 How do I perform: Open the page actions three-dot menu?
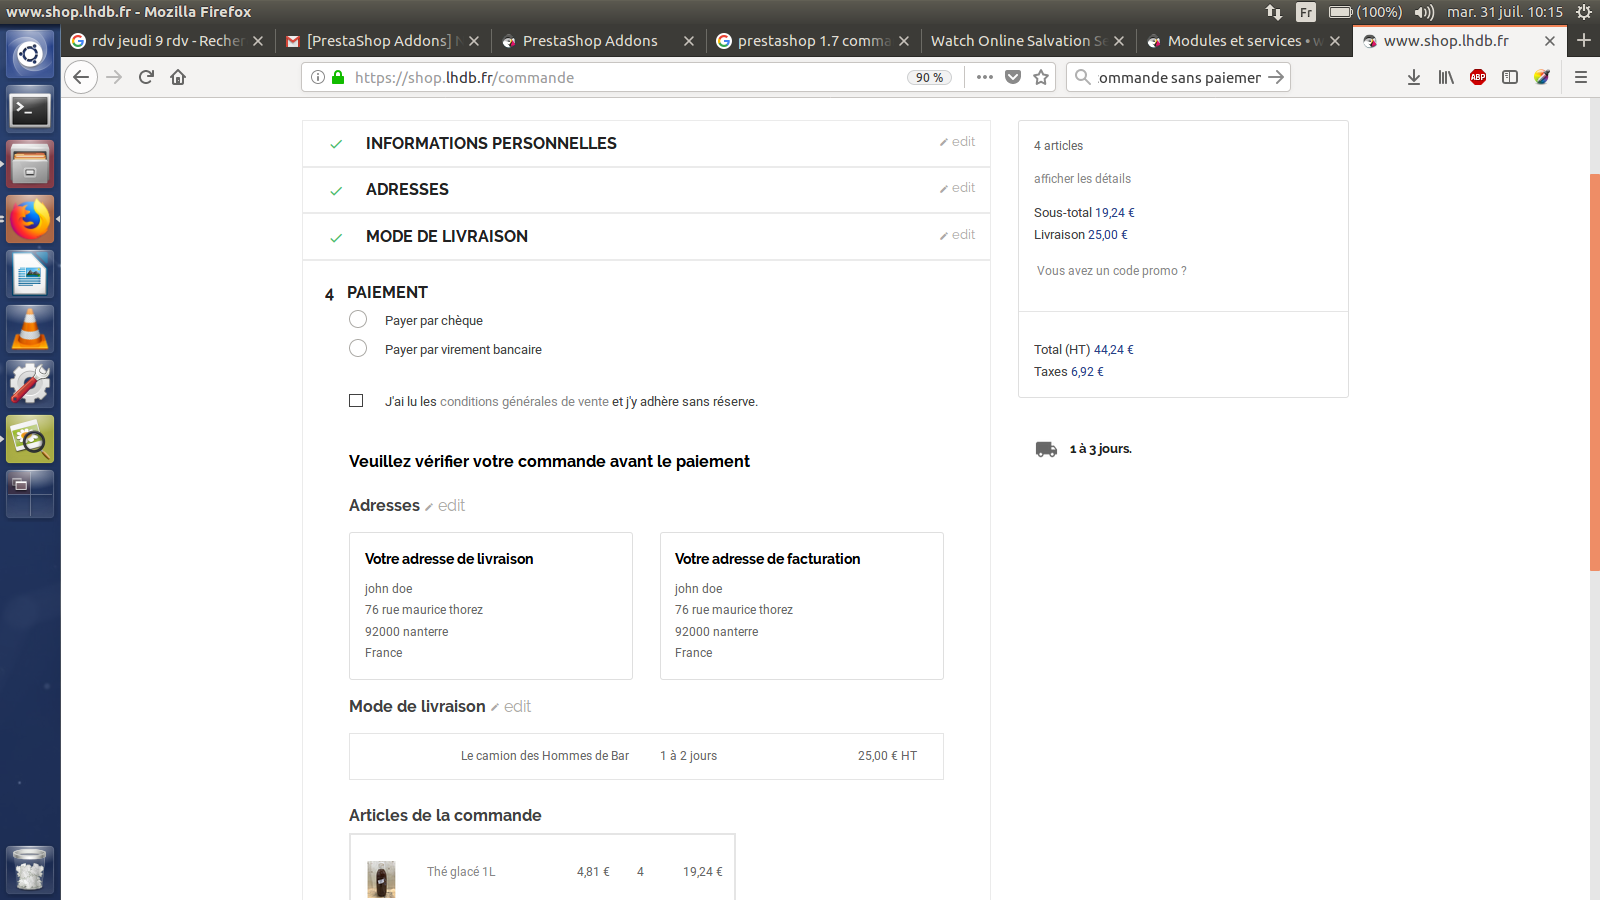point(985,77)
